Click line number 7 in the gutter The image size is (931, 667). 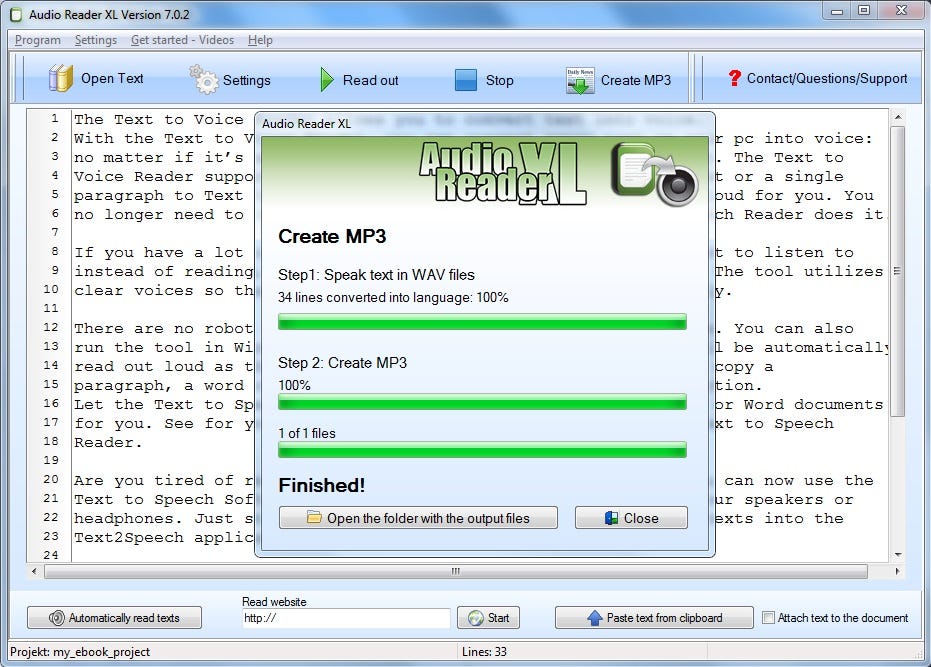[55, 232]
